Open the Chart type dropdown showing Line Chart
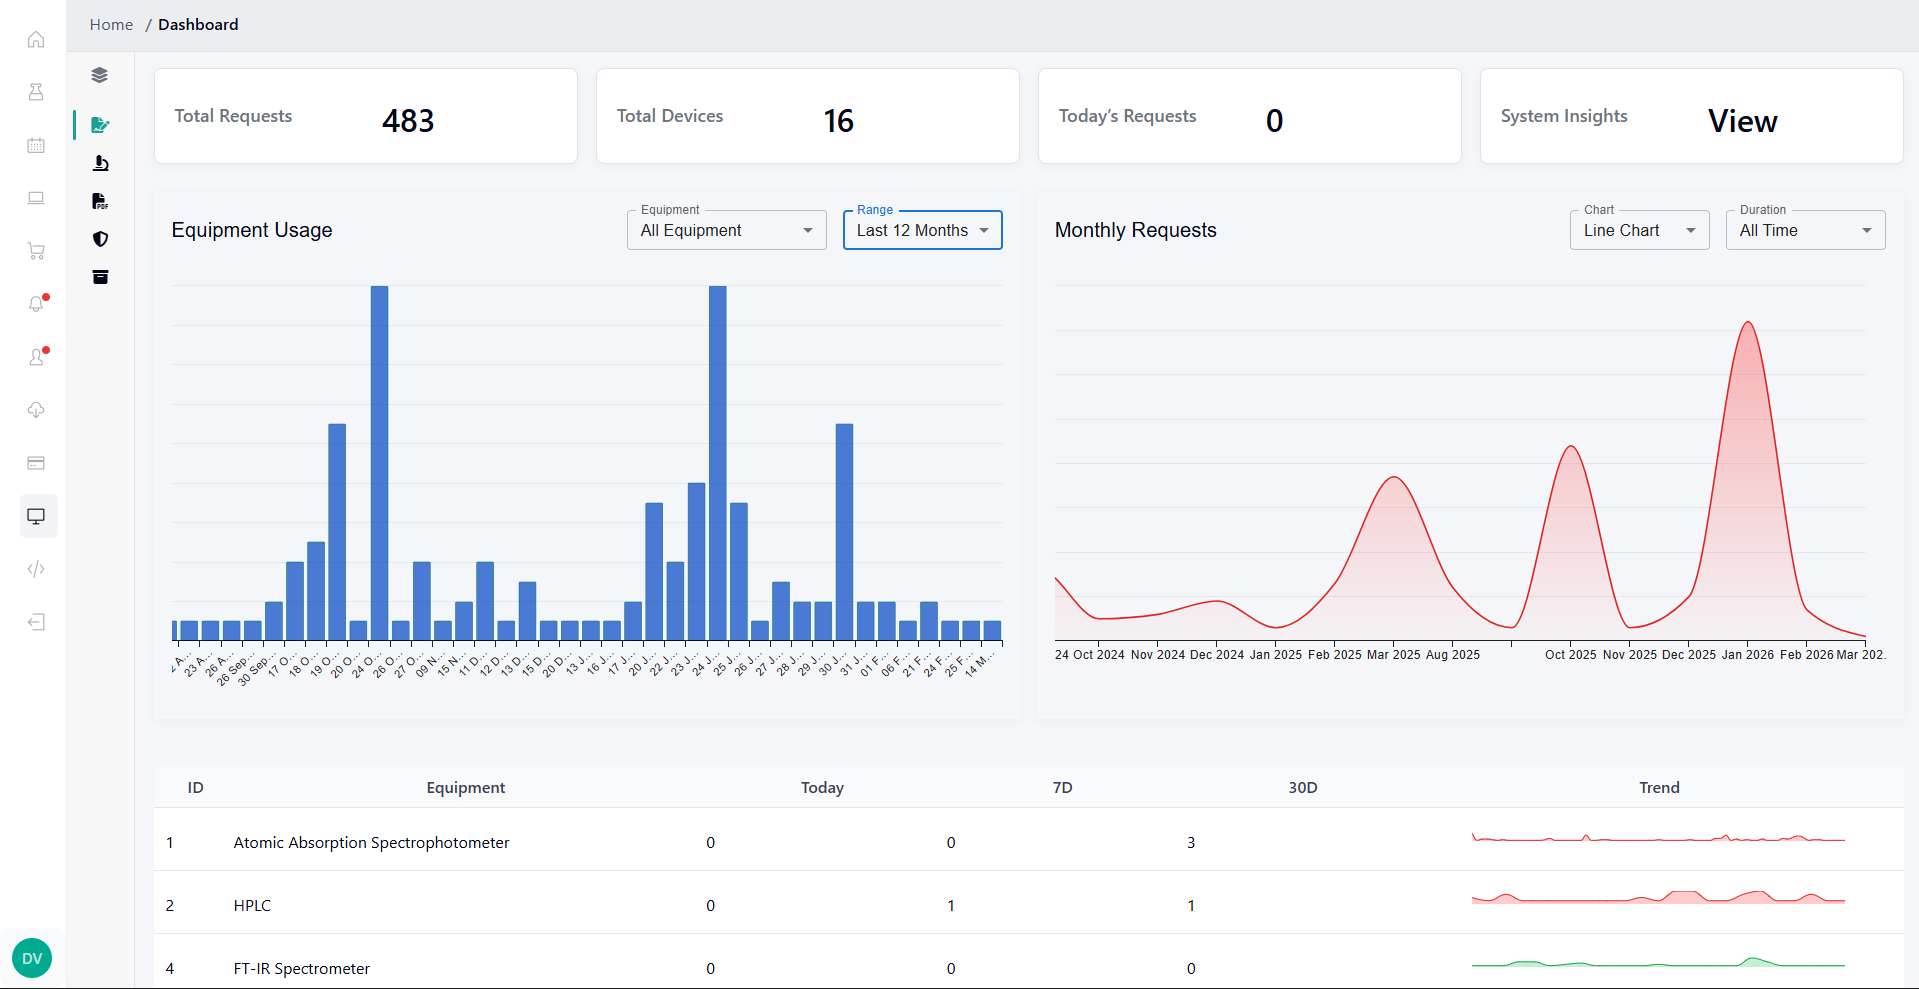The width and height of the screenshot is (1919, 989). tap(1638, 231)
